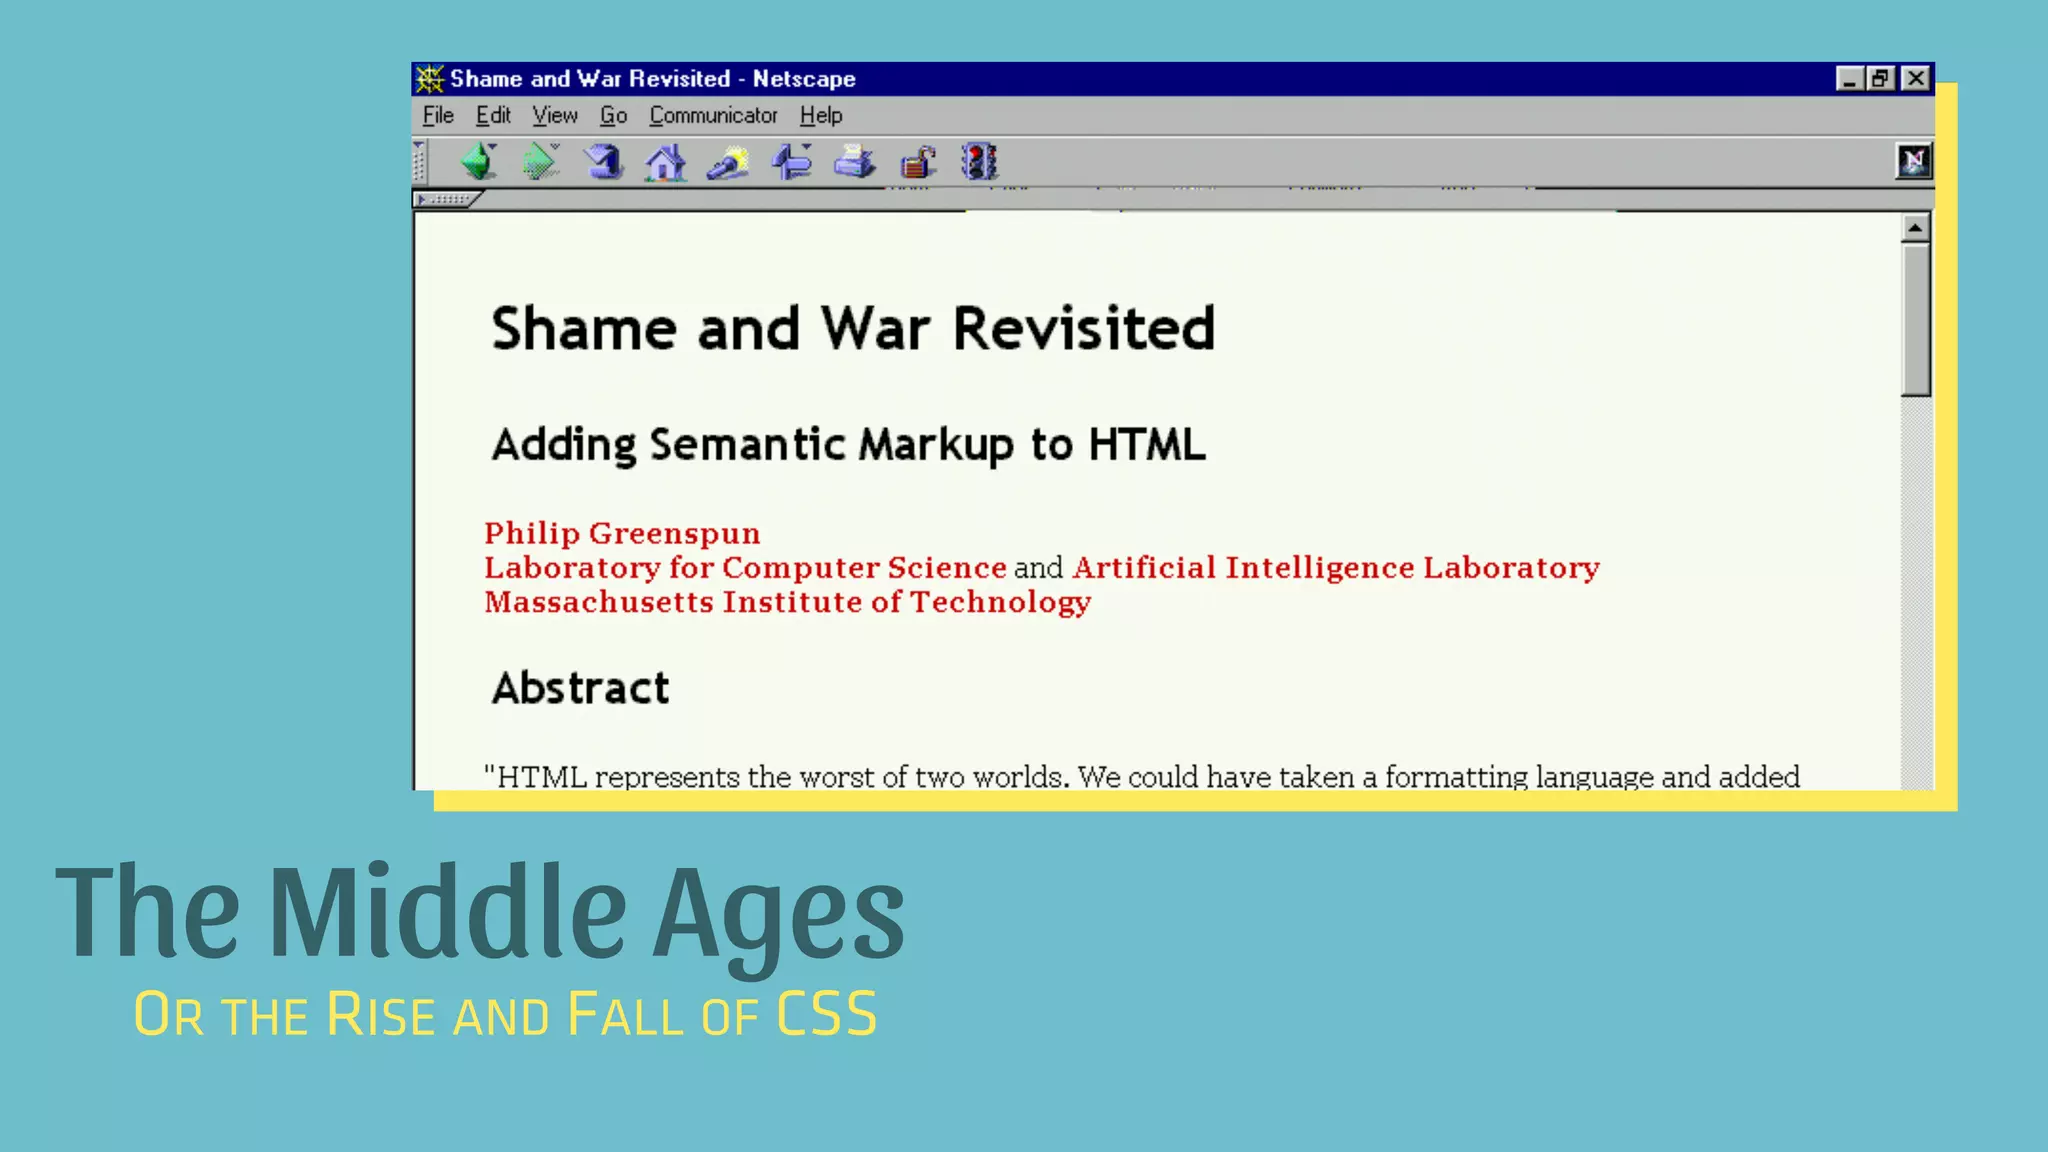Collapse the navigation toolbar grip handle
The width and height of the screenshot is (2048, 1152).
coord(420,162)
